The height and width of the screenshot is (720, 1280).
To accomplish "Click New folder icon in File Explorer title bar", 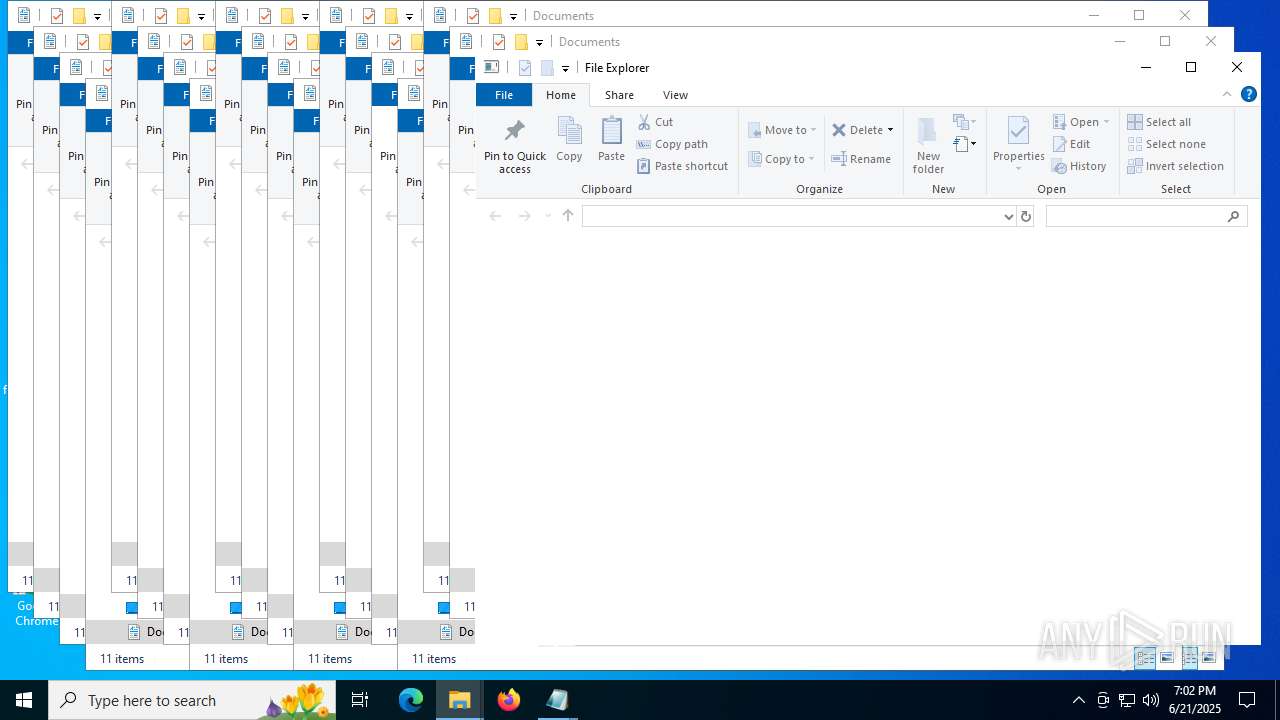I will pos(547,68).
